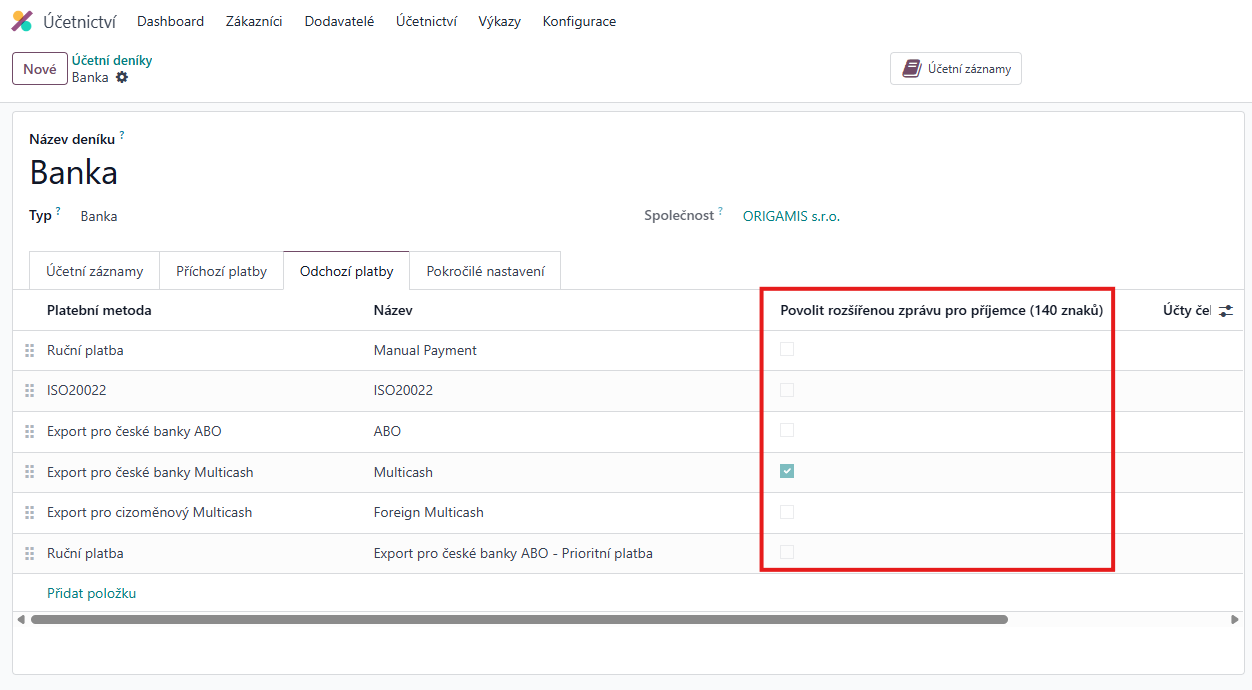Select Export pro české banky ABO method cell
The image size is (1252, 690).
[134, 431]
